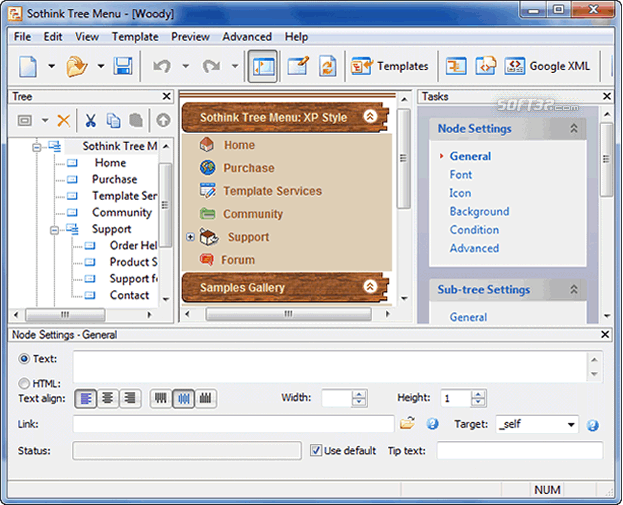Open the add node dropdown arrow
Image resolution: width=623 pixels, height=505 pixels.
click(45, 120)
